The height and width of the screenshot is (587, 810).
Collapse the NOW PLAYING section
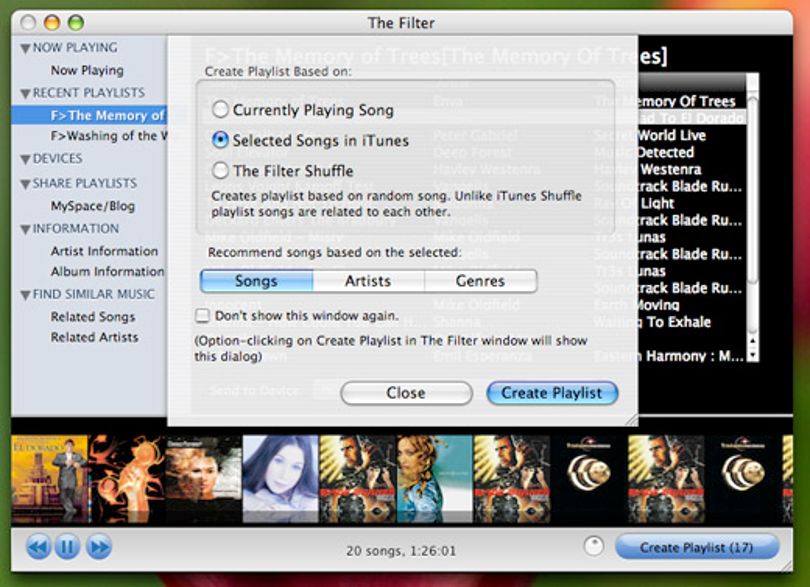pos(25,49)
